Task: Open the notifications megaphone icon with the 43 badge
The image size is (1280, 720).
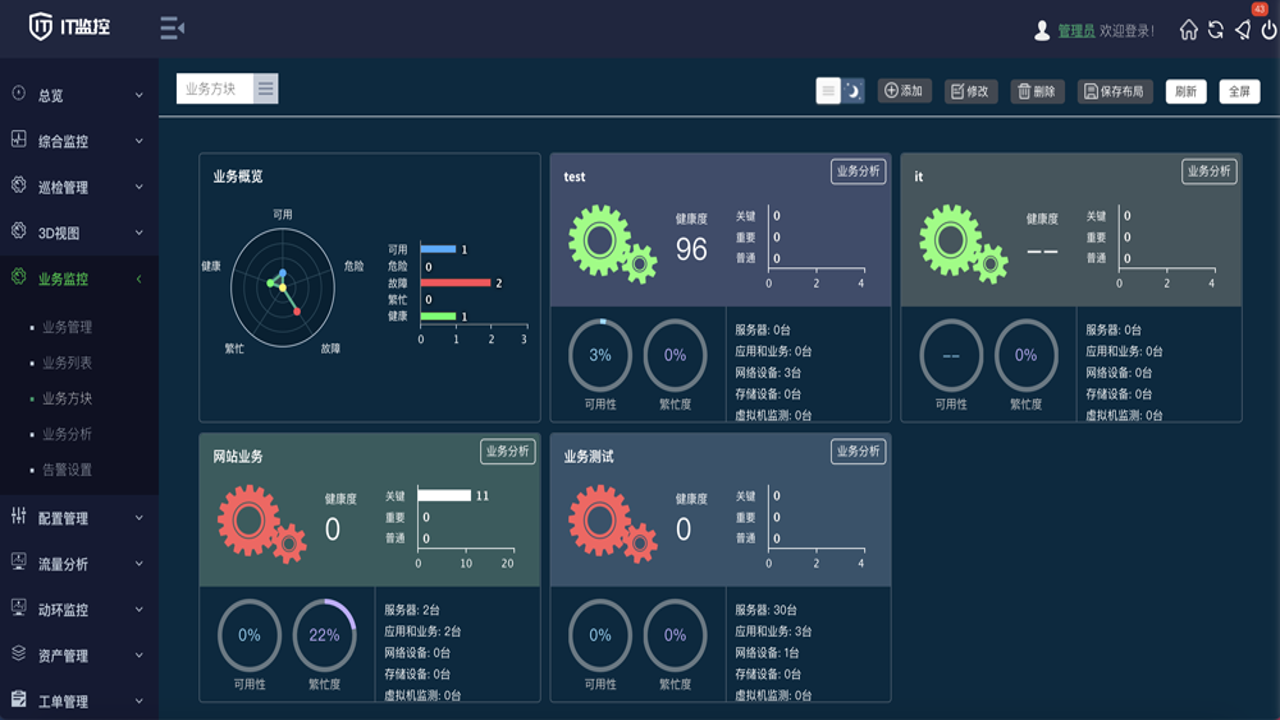Action: point(1242,30)
